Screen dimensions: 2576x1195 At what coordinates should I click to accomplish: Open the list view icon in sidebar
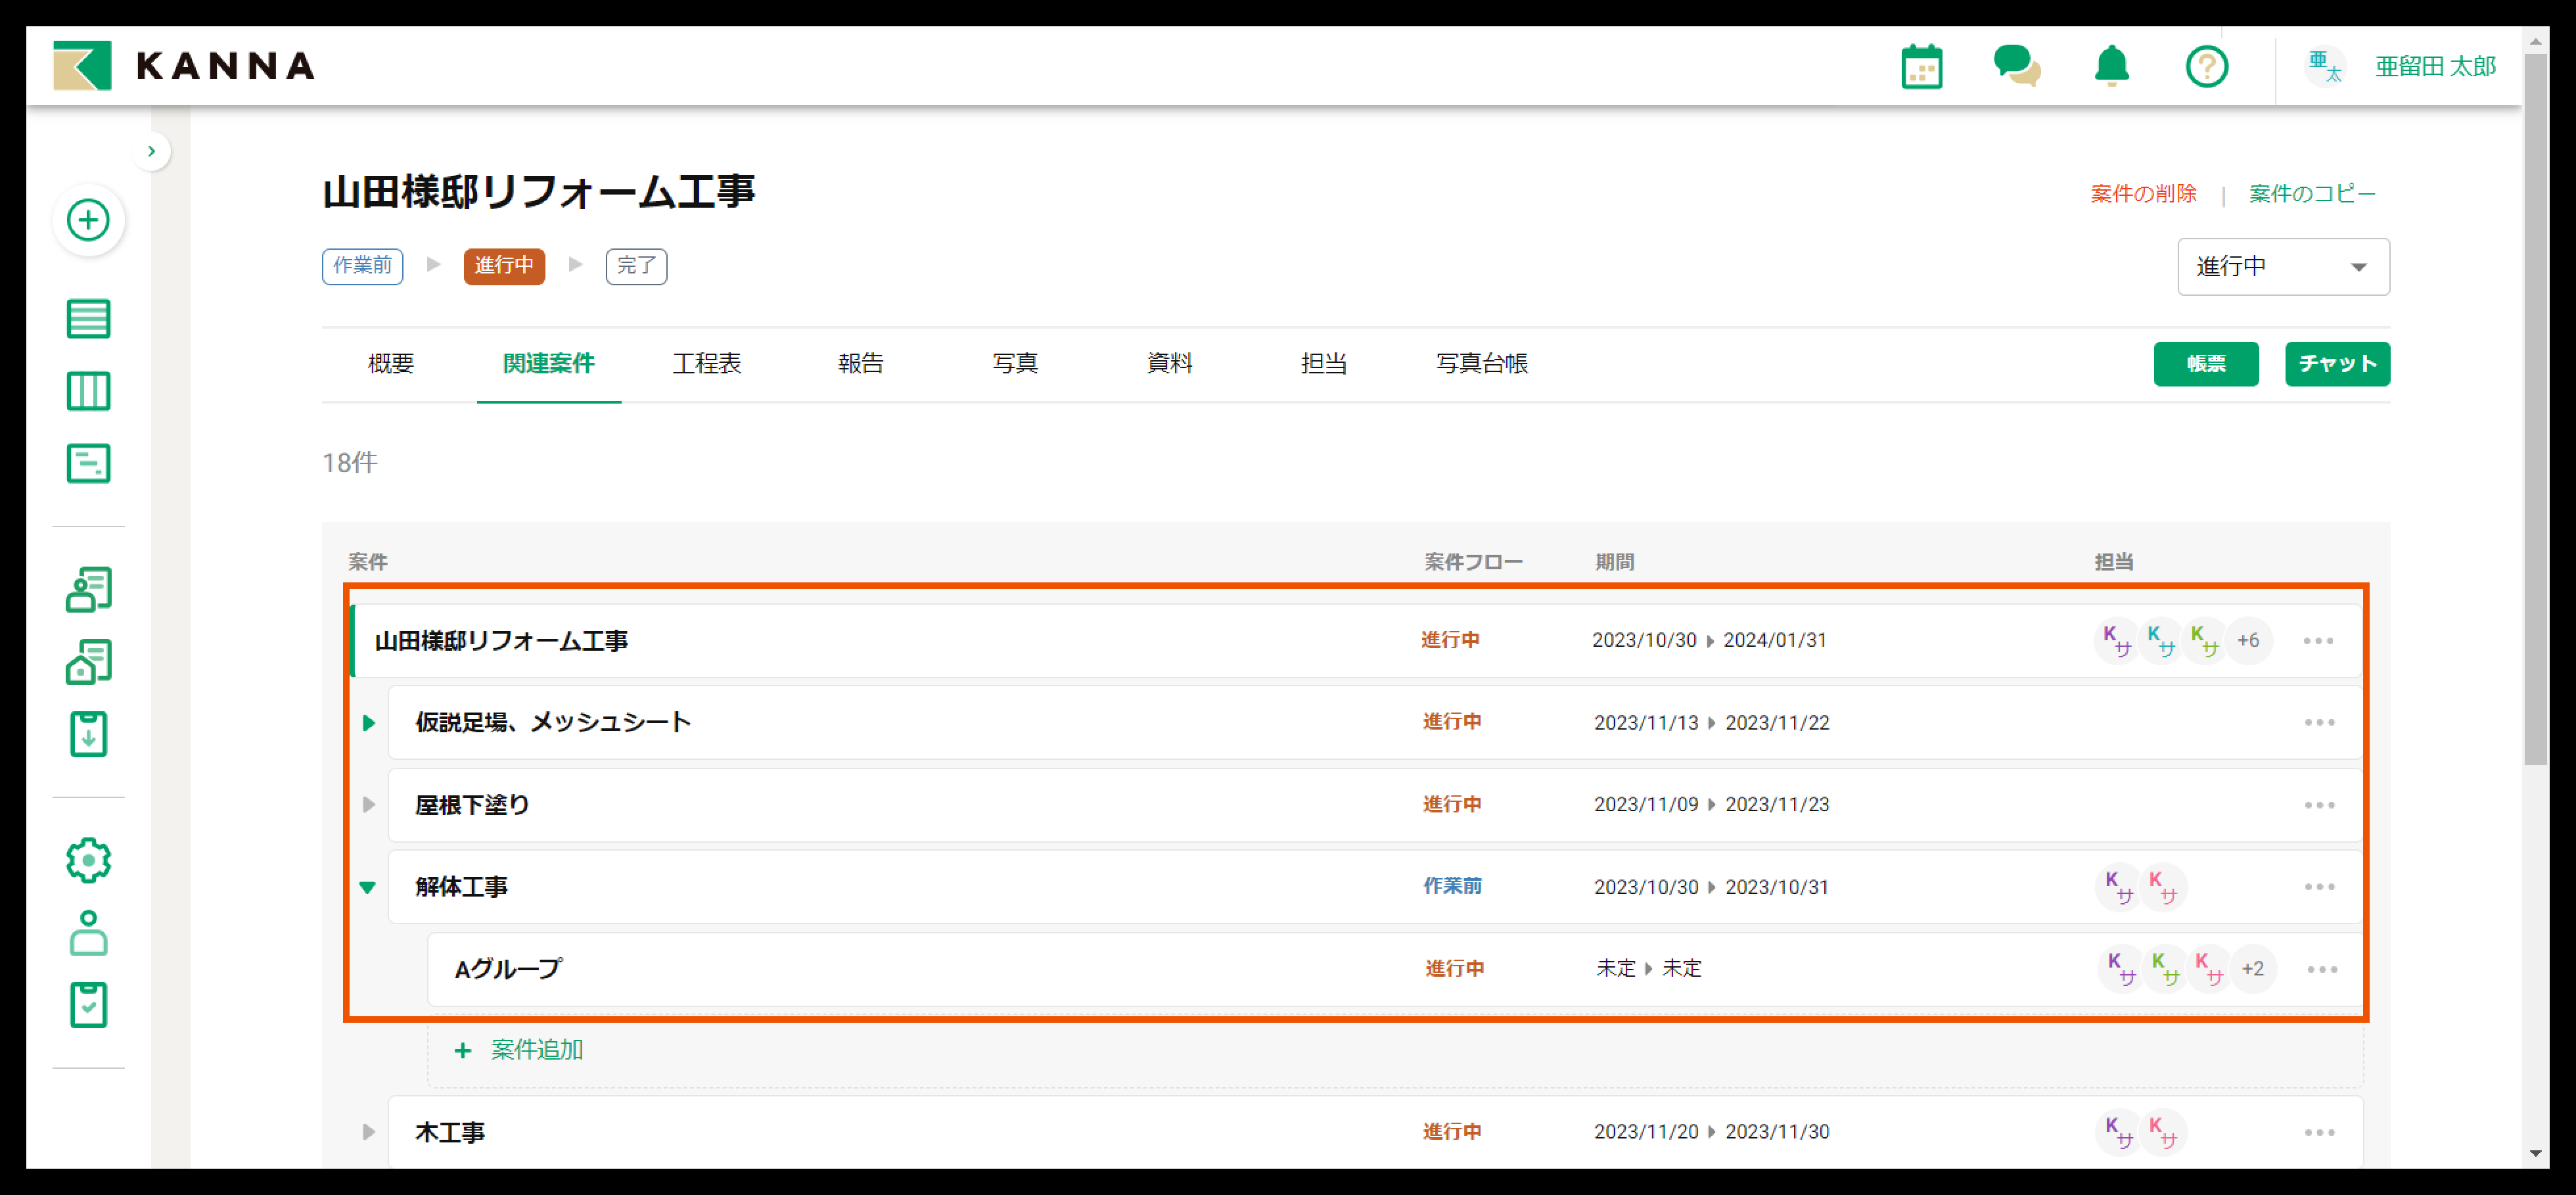coord(88,319)
